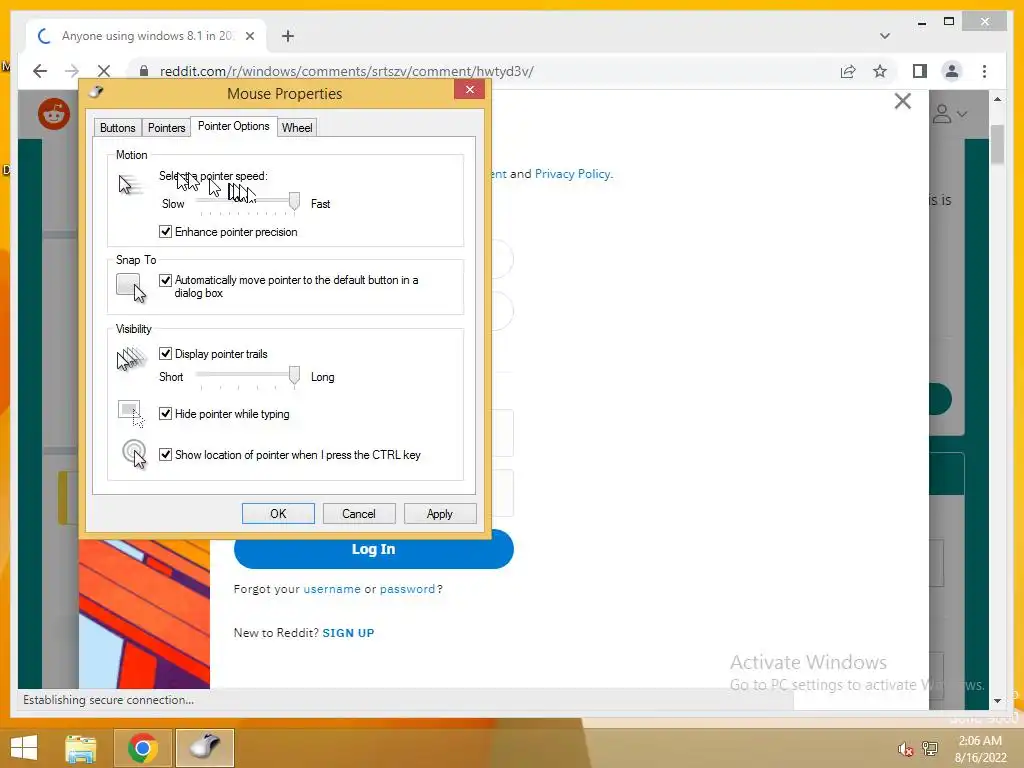This screenshot has width=1024, height=768.
Task: Close the Reddit login overlay
Action: click(x=903, y=101)
